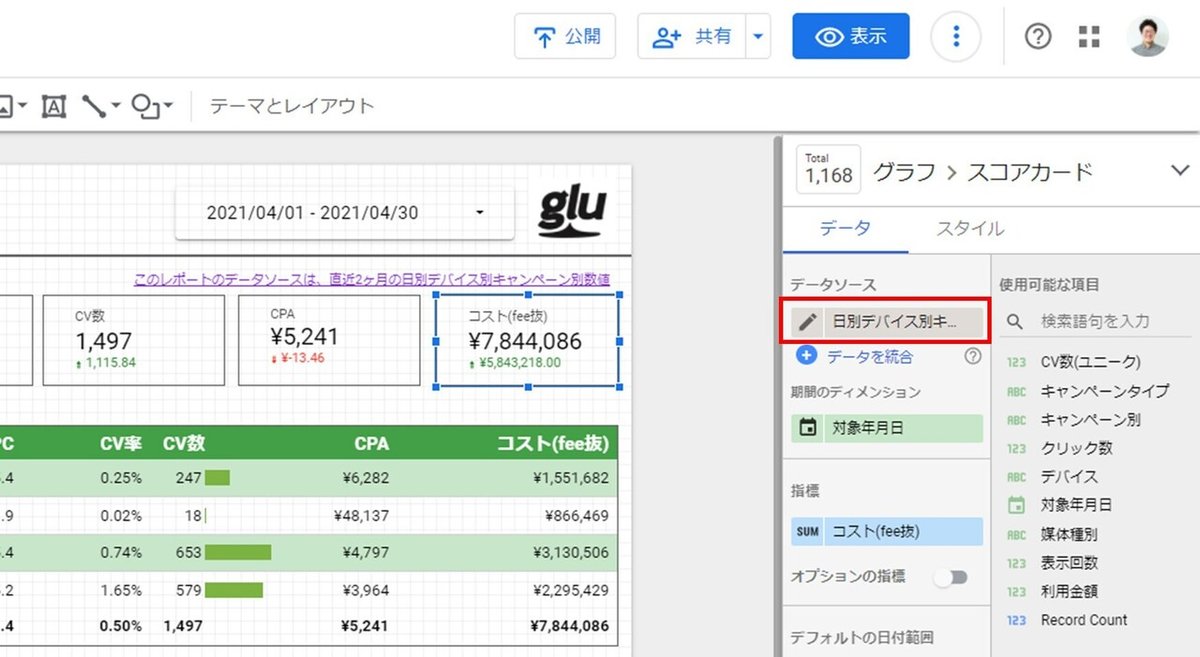Image resolution: width=1200 pixels, height=657 pixels.
Task: Switch to the スタイル tab
Action: [969, 228]
